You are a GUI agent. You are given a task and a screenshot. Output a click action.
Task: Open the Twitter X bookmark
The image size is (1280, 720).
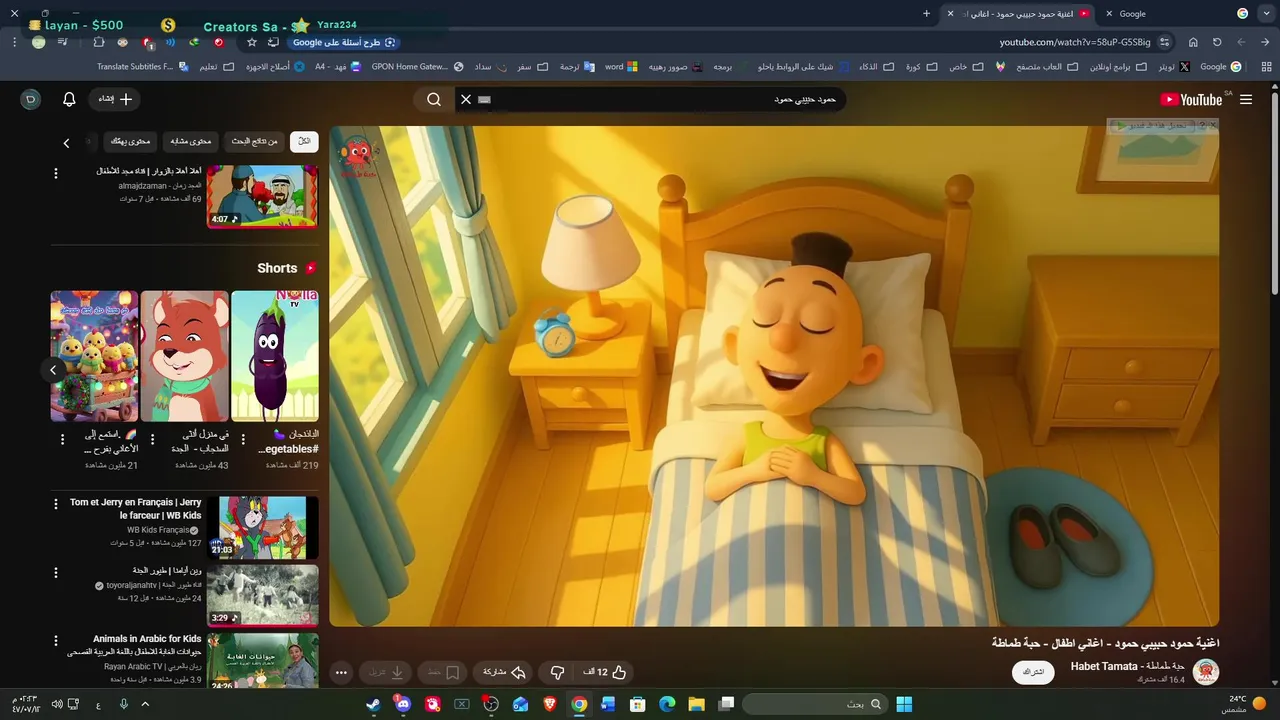[x=1174, y=67]
